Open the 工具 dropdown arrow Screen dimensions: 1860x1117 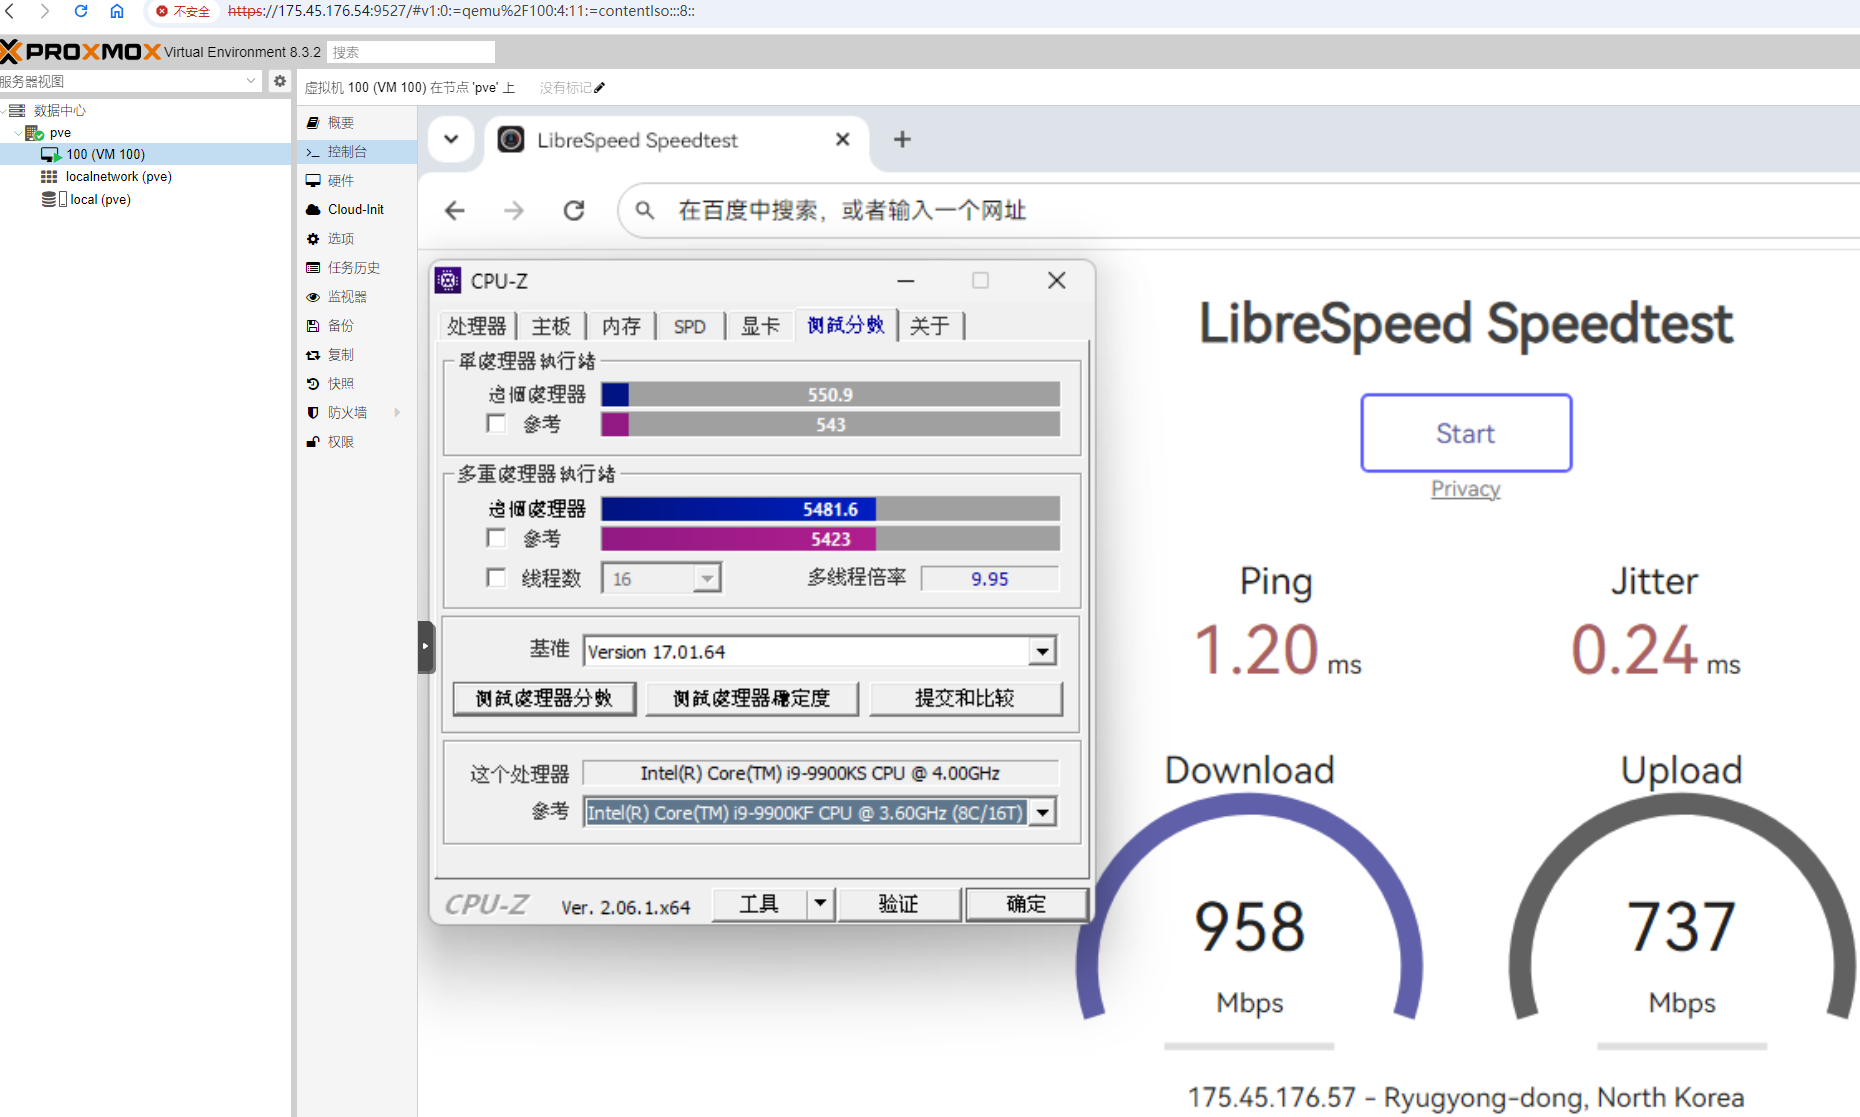[x=820, y=905]
